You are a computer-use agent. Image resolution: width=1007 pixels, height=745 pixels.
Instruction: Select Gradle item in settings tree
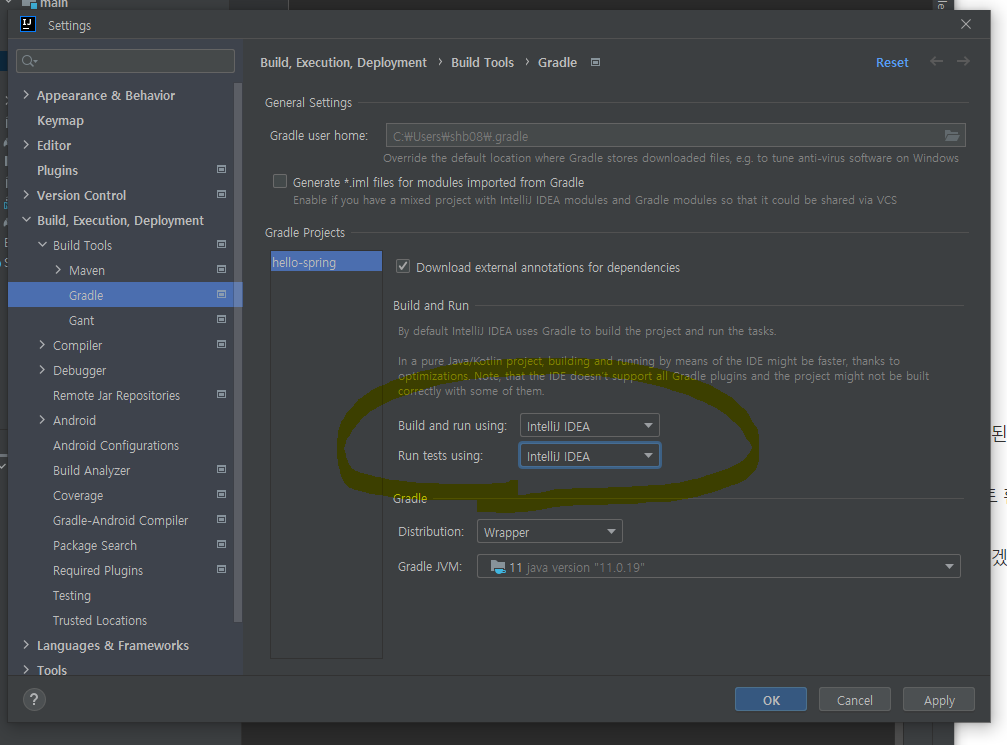click(125, 295)
